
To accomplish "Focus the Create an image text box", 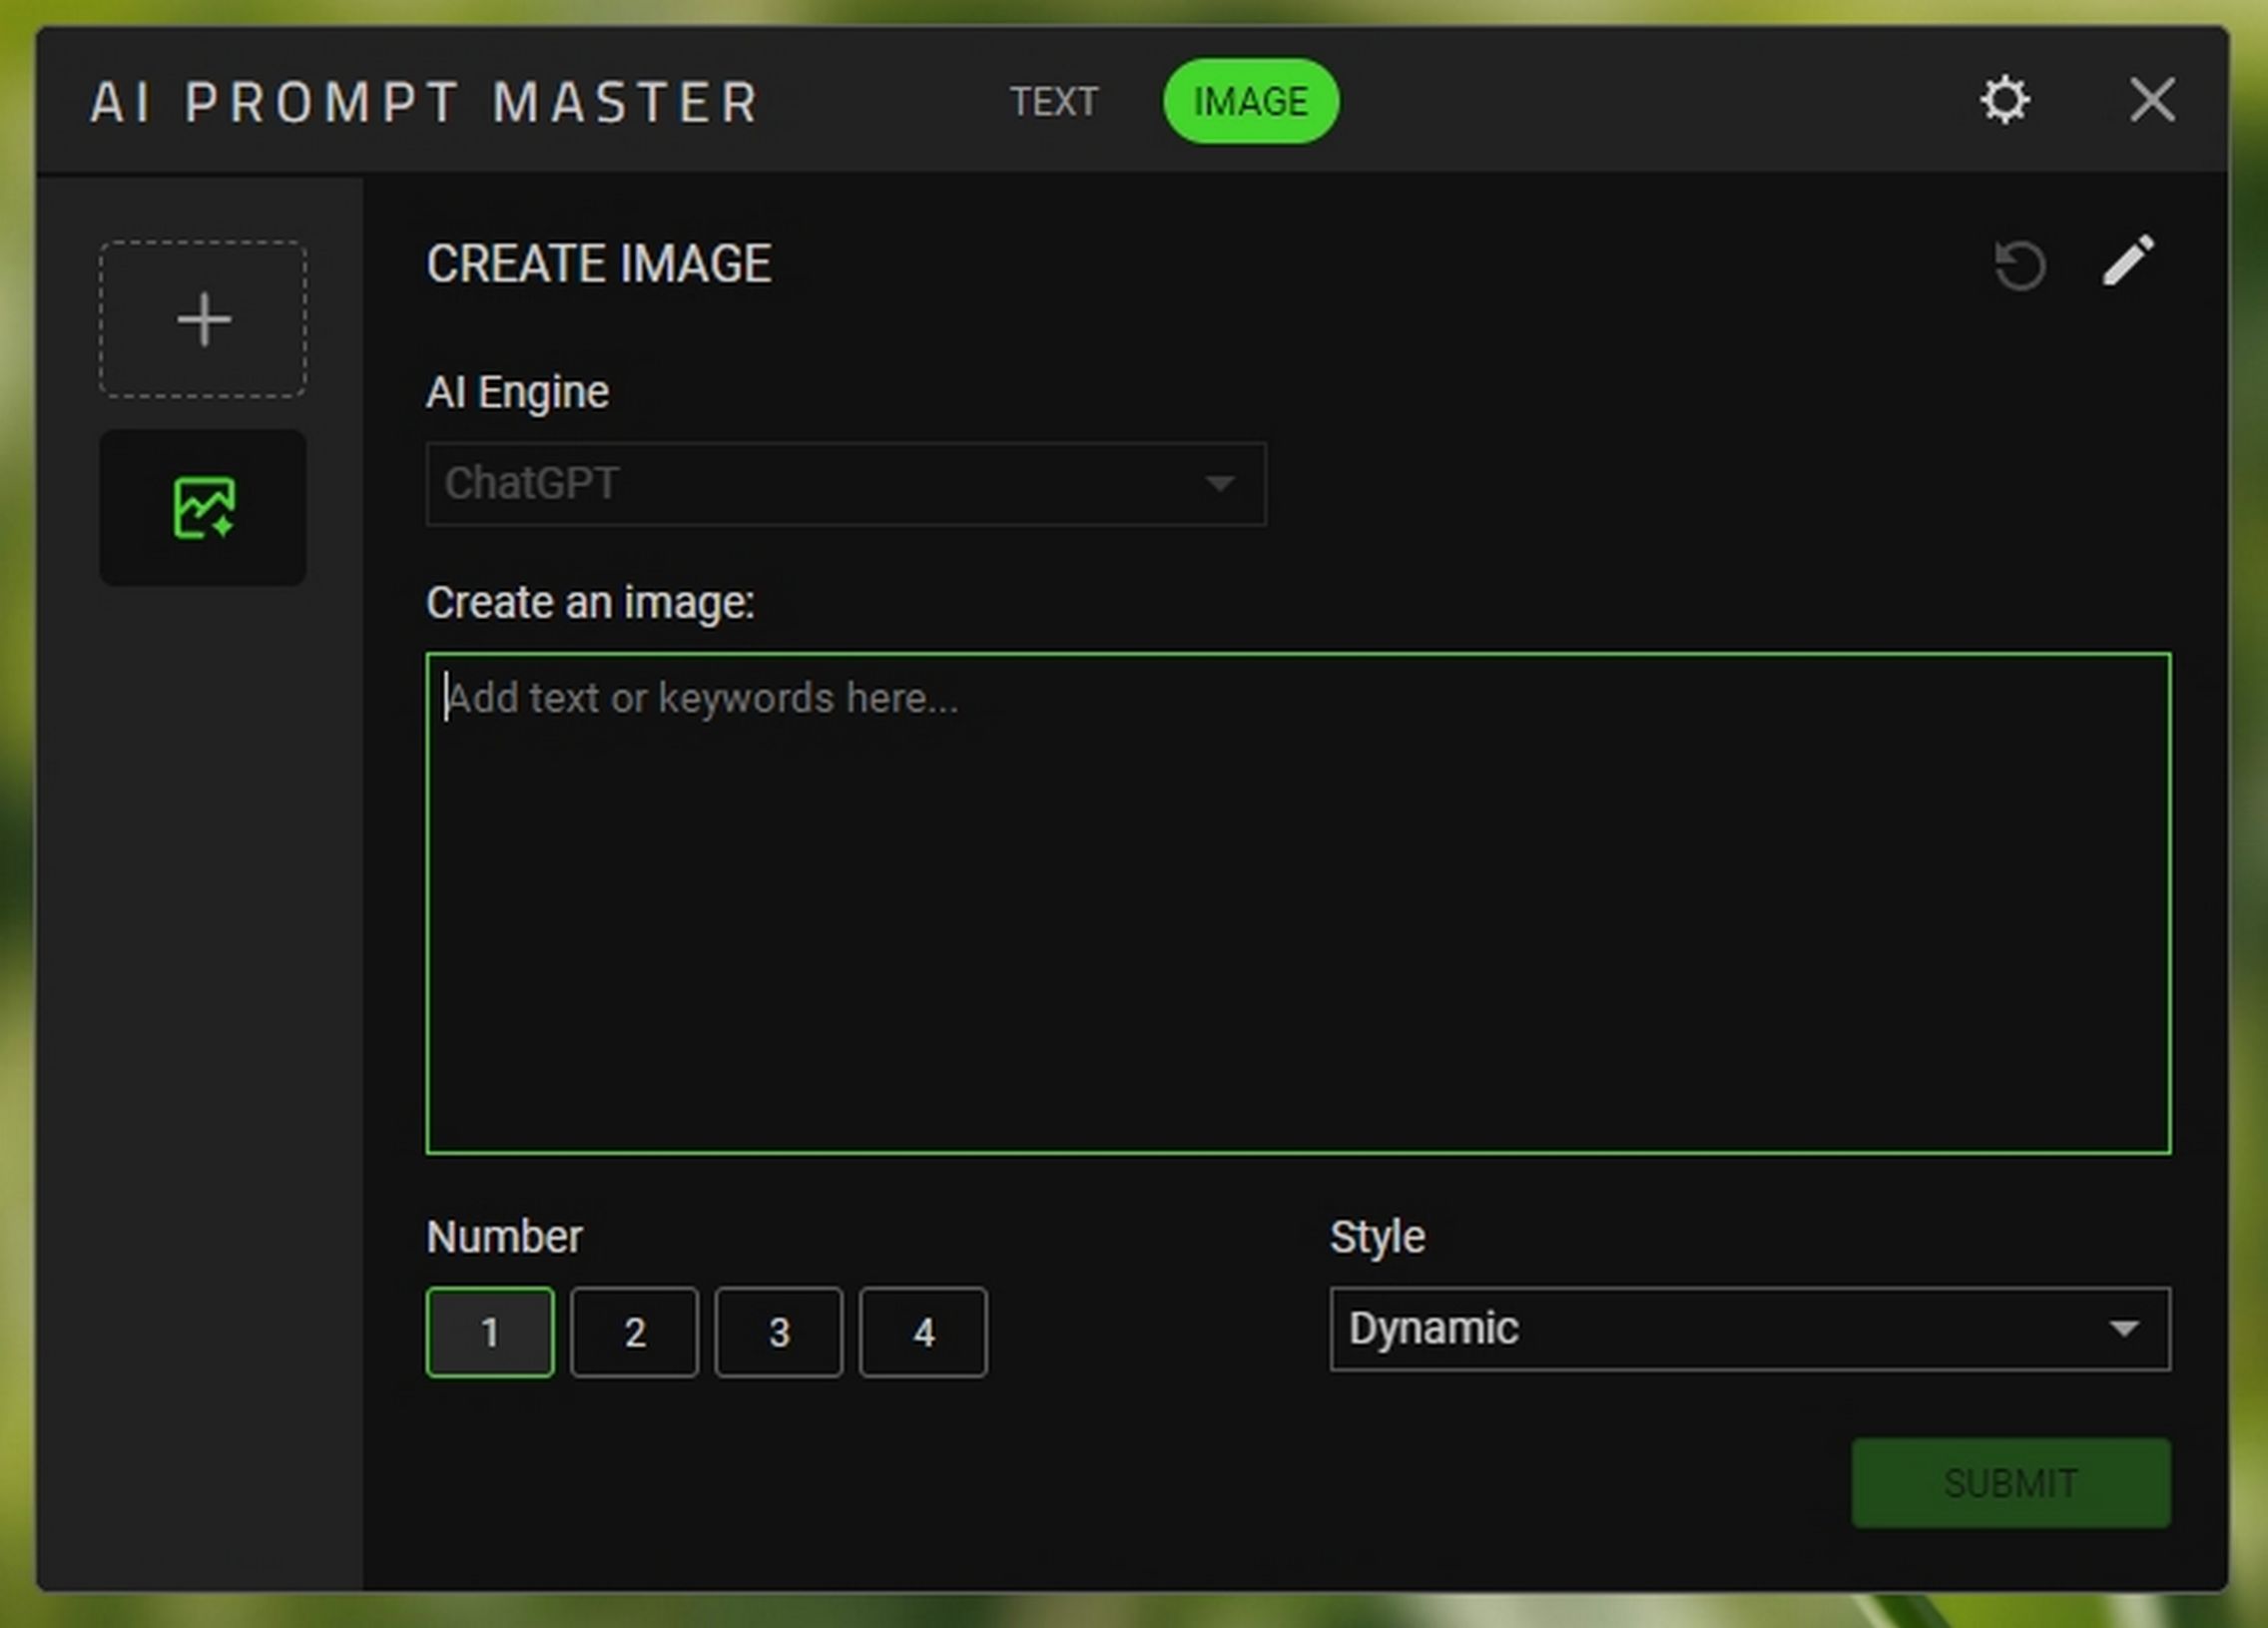I will pyautogui.click(x=1298, y=904).
